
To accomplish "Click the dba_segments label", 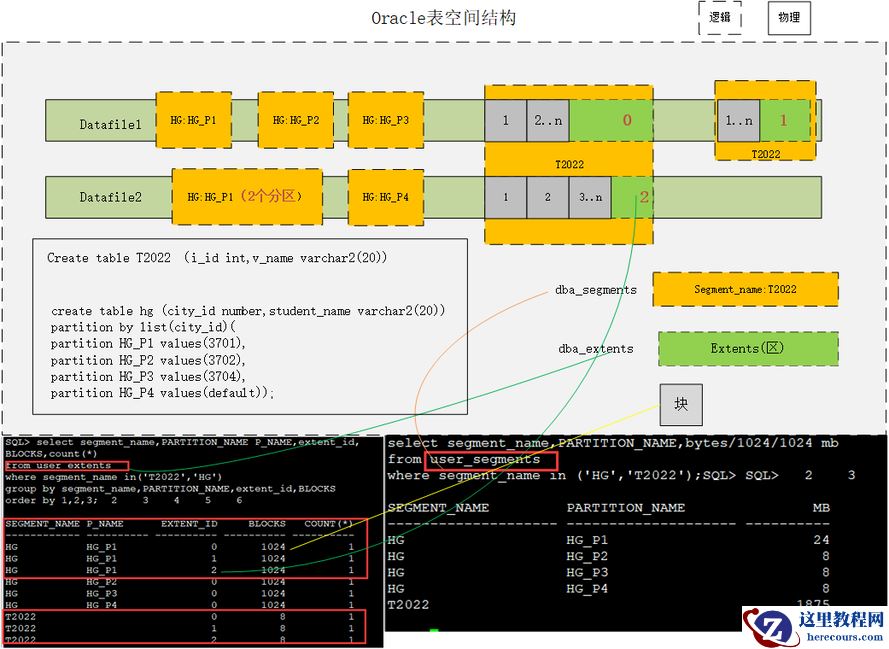I will [x=596, y=290].
